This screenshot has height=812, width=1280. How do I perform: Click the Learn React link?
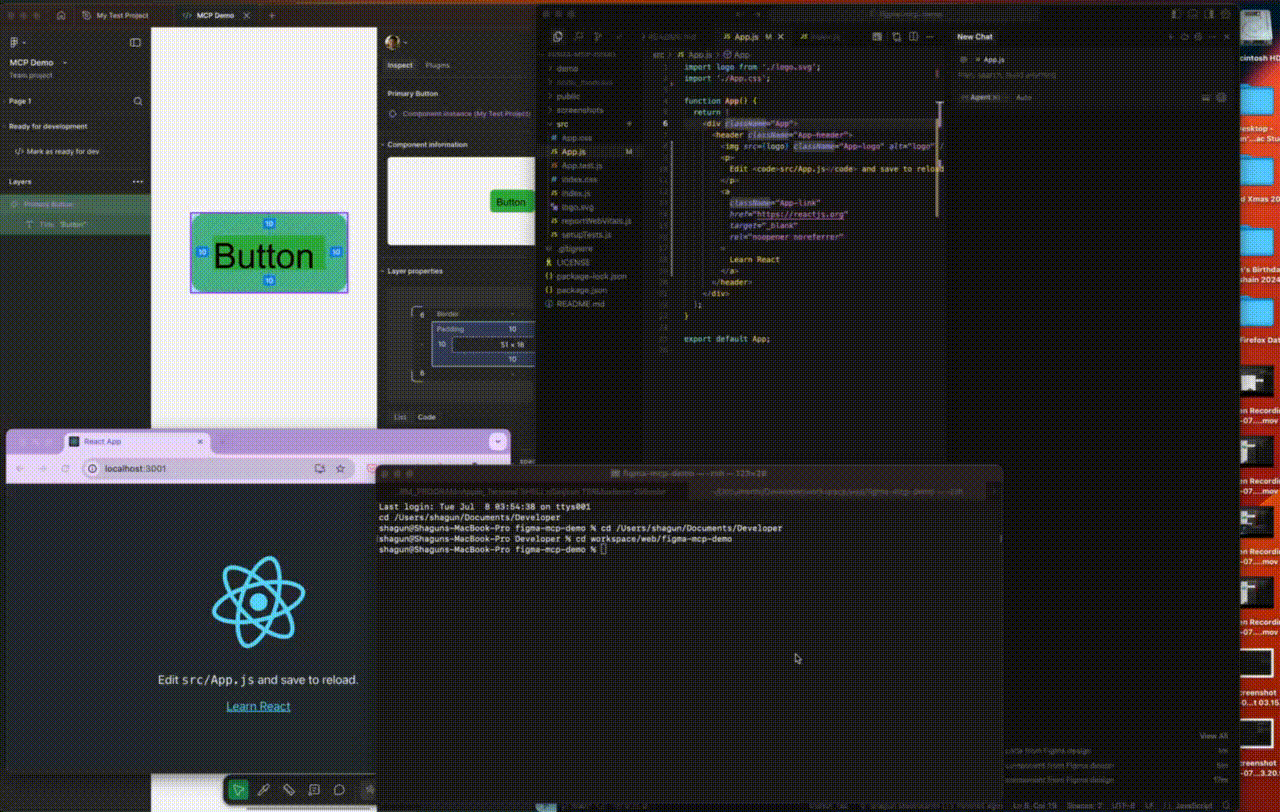coord(258,706)
